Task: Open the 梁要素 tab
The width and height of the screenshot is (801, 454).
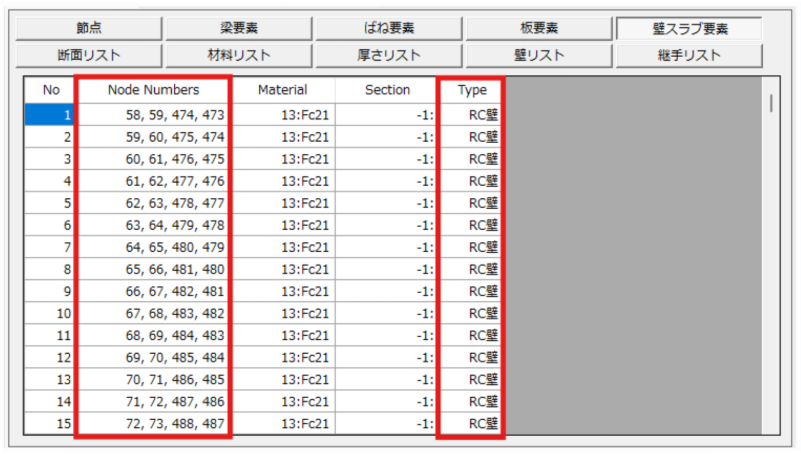Action: tap(238, 29)
